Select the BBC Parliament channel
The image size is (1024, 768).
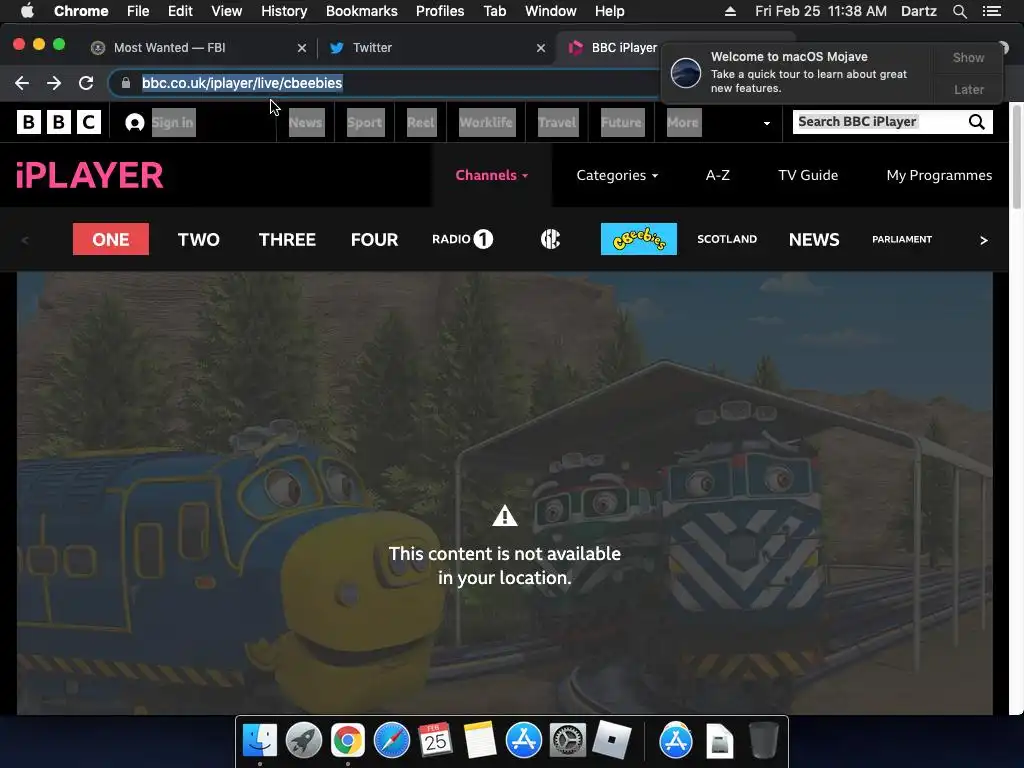pyautogui.click(x=902, y=239)
